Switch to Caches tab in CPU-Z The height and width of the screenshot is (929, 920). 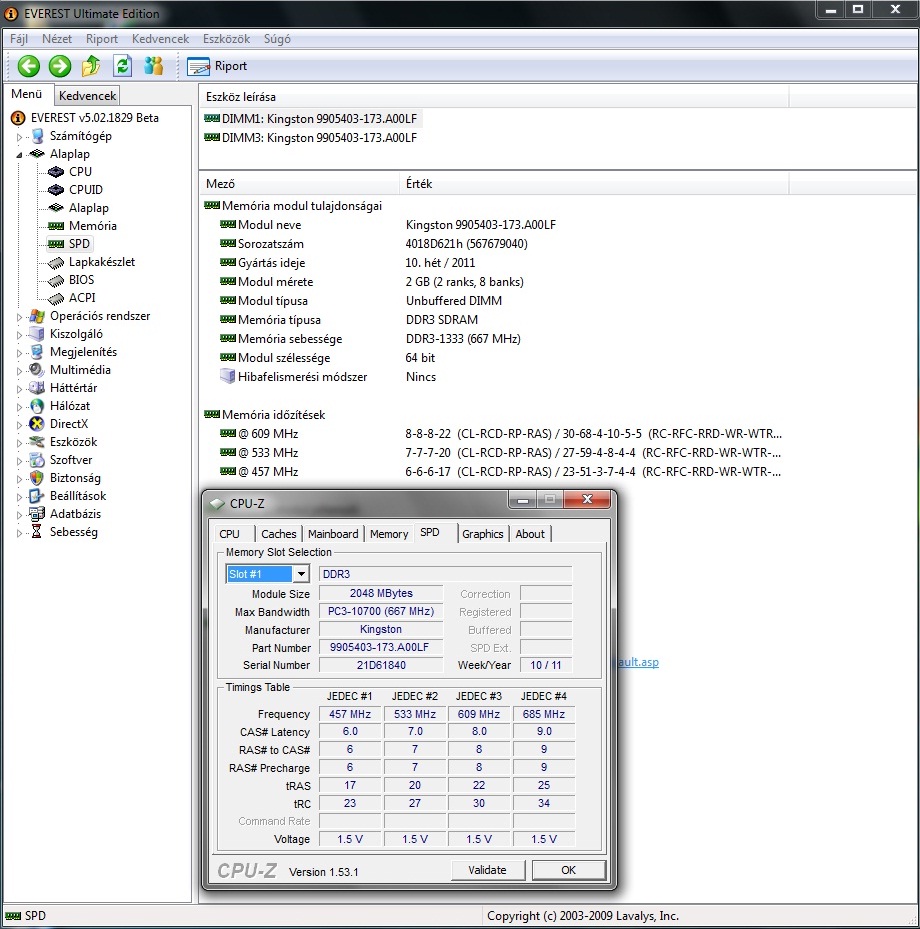point(278,534)
